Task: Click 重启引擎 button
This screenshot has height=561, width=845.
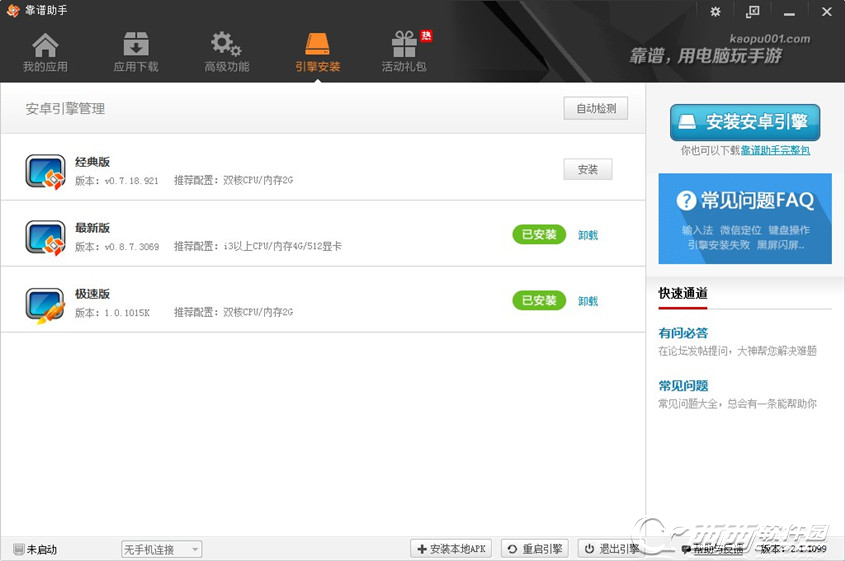Action: pos(535,549)
